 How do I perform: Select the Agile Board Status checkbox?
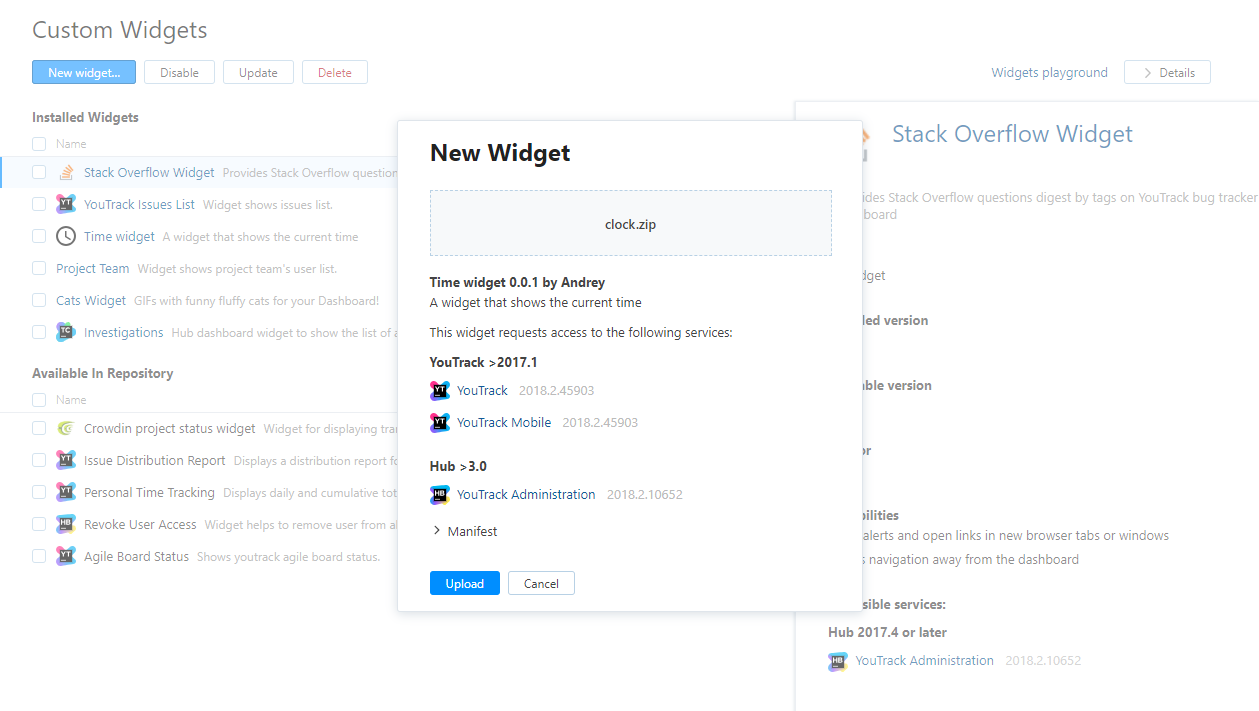click(x=39, y=557)
